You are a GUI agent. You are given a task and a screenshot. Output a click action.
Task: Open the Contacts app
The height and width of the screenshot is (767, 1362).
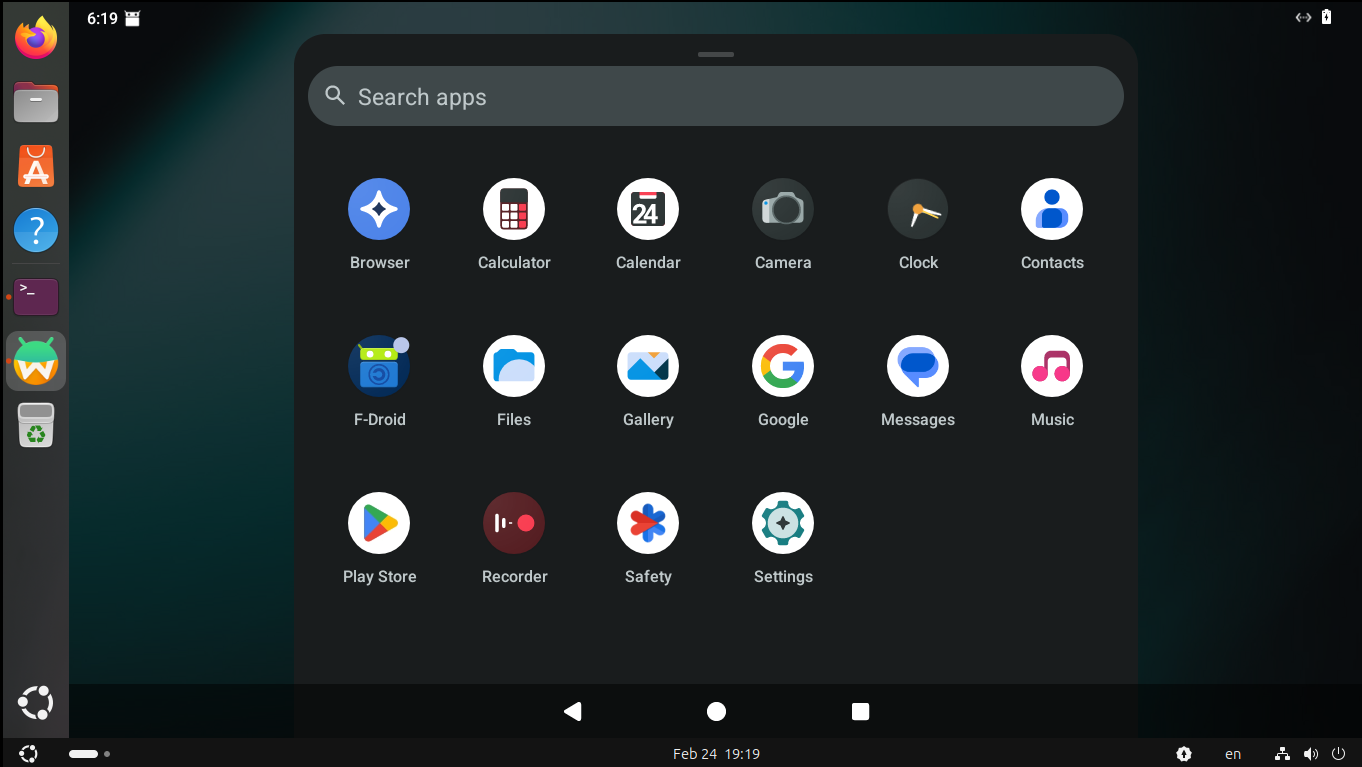(1052, 209)
